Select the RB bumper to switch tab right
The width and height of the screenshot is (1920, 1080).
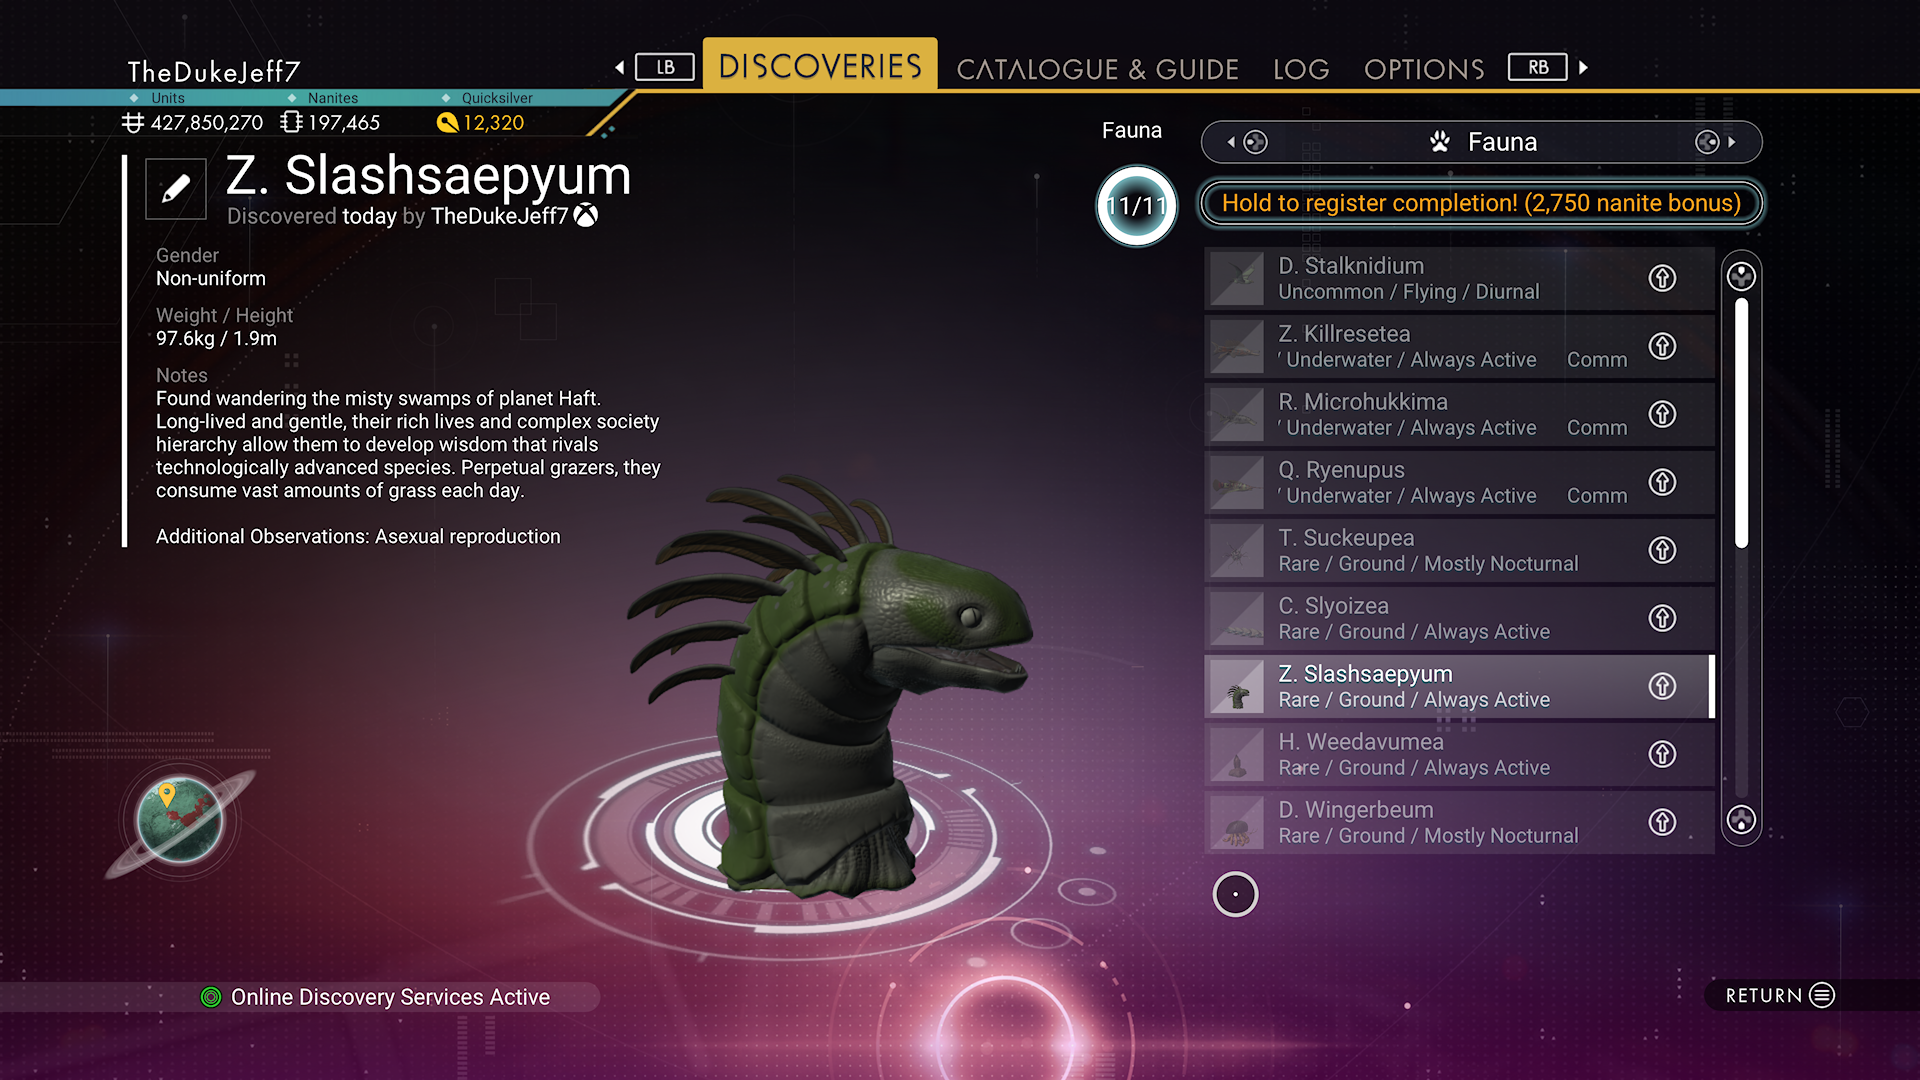[1538, 67]
